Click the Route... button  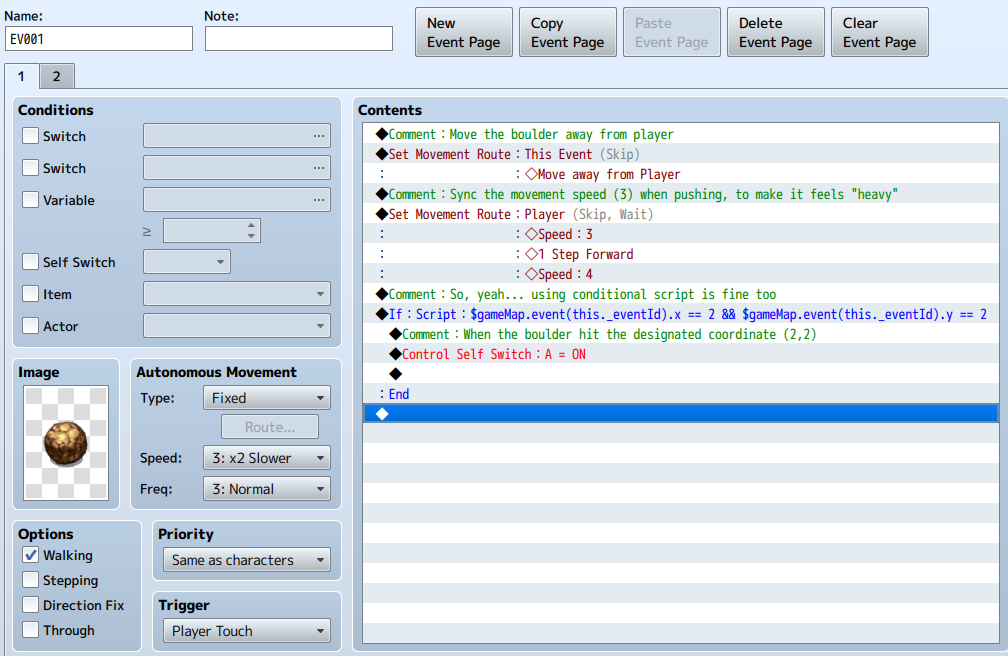[x=270, y=427]
